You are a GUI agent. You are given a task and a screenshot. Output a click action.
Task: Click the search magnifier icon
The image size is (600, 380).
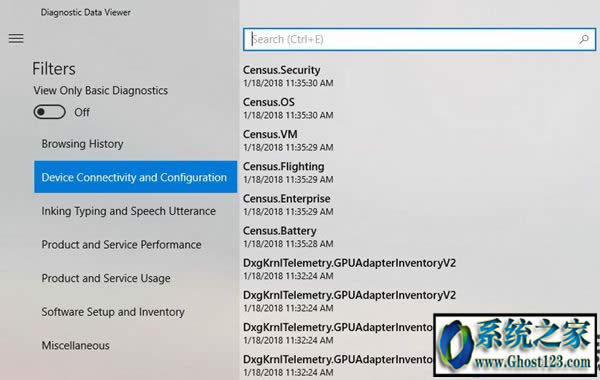coord(584,39)
